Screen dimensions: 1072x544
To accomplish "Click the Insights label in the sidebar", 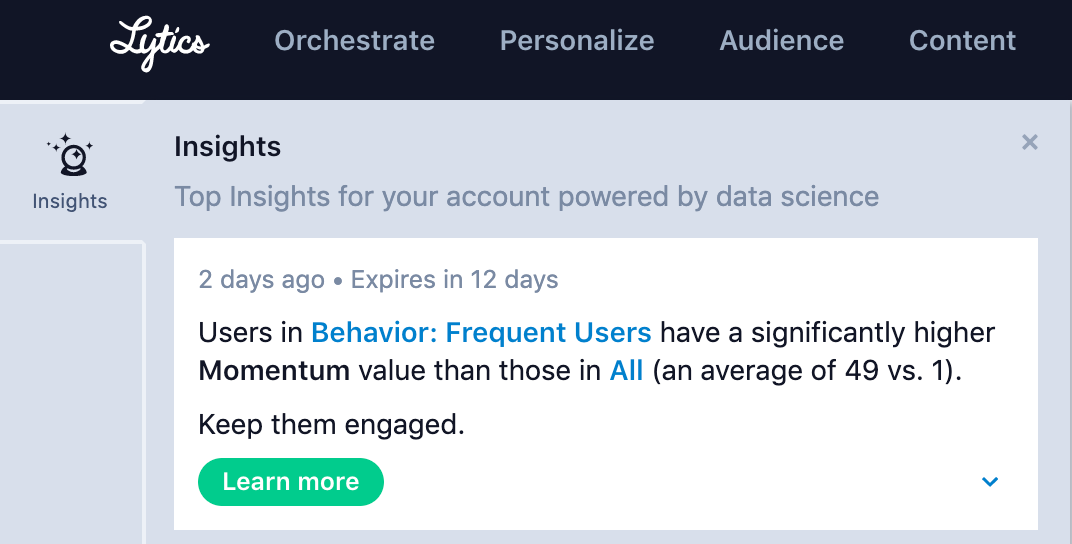I will 70,201.
